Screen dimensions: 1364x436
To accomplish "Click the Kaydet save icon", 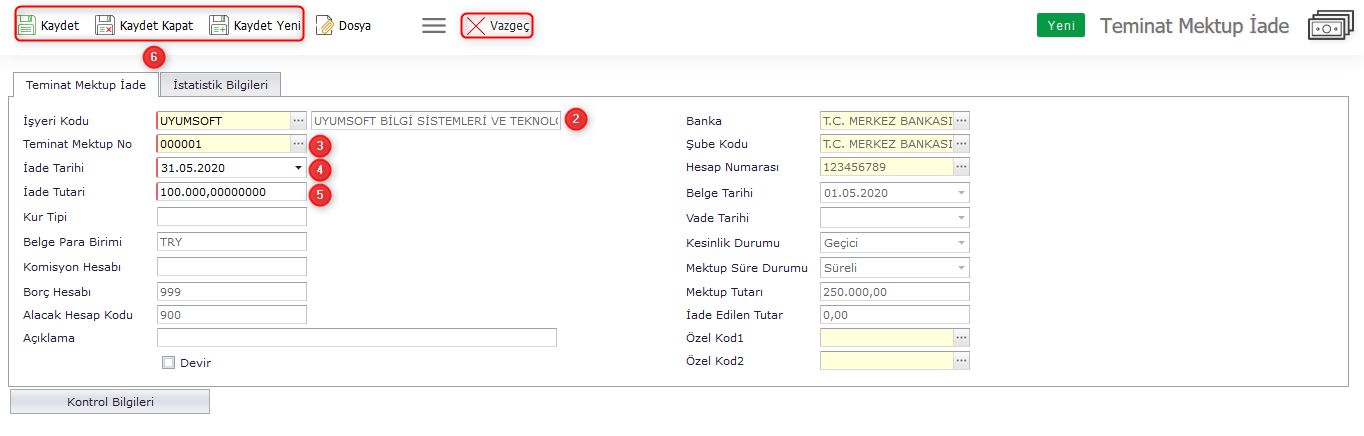I will click(x=28, y=25).
